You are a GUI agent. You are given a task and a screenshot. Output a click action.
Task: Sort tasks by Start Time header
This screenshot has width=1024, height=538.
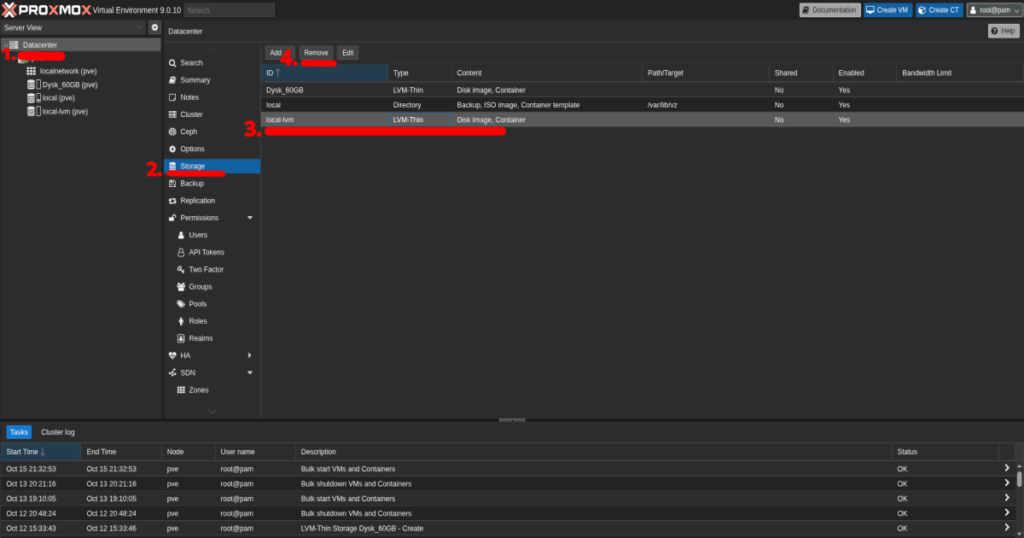point(41,452)
